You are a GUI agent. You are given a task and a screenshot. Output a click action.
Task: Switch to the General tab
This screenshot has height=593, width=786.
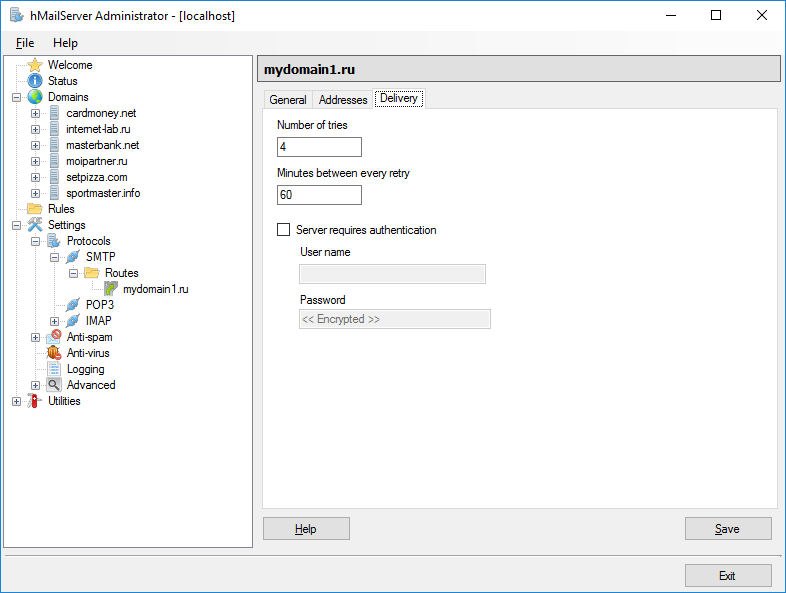[x=288, y=100]
